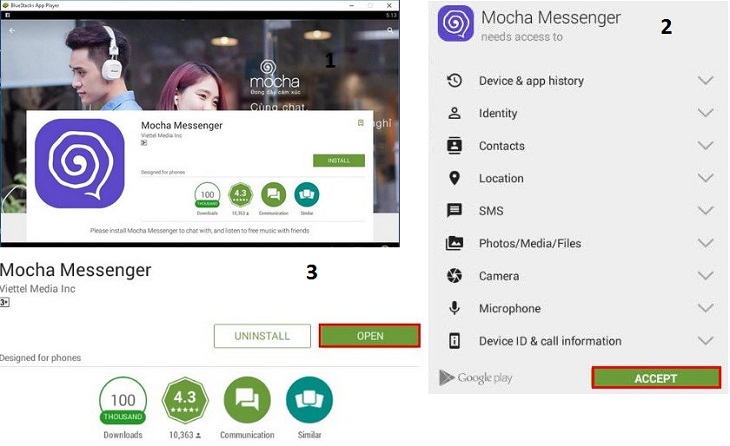Screen dimensions: 730x446
Task: Click the 3+ content rating badge
Action: 4,302
